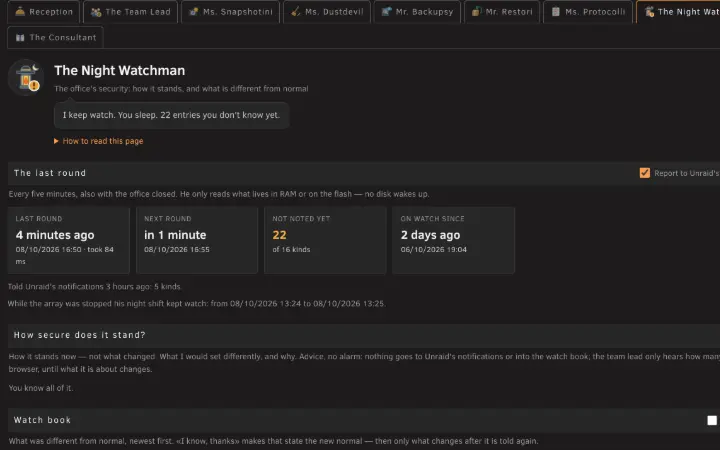Click the 'While the array was stopped' line

tap(197, 304)
